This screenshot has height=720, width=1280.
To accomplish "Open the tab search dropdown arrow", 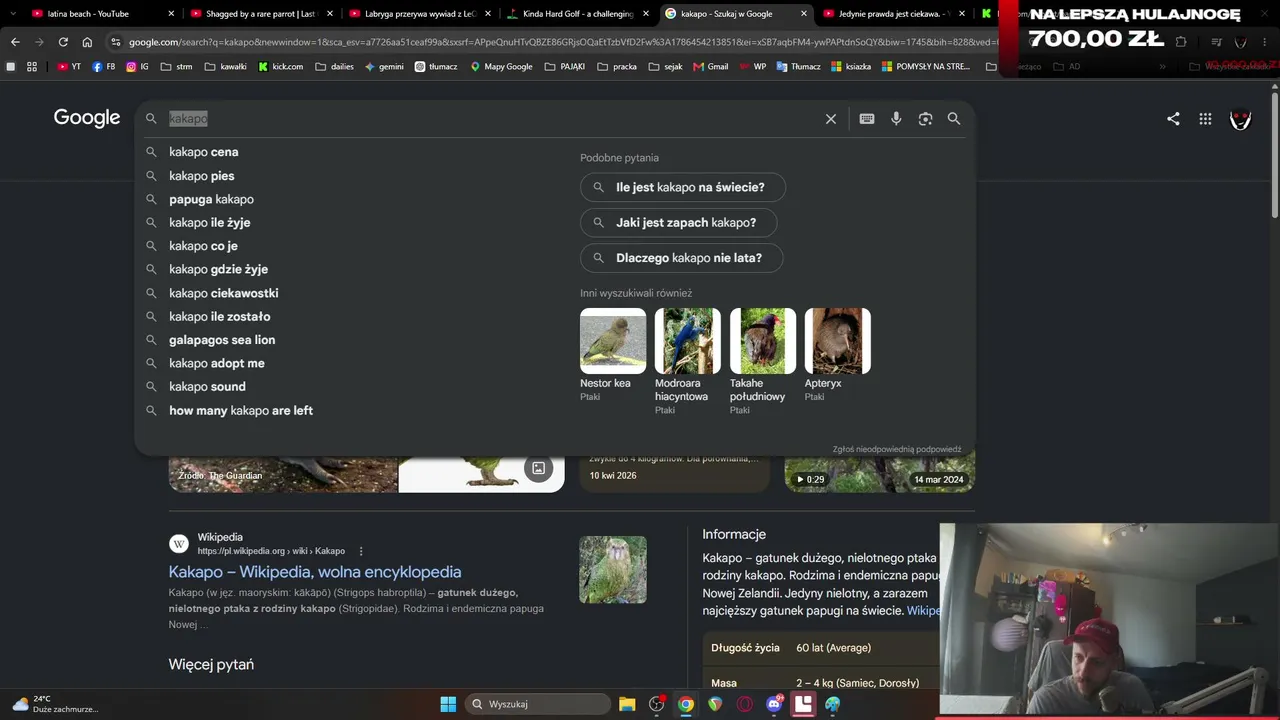I will (12, 14).
